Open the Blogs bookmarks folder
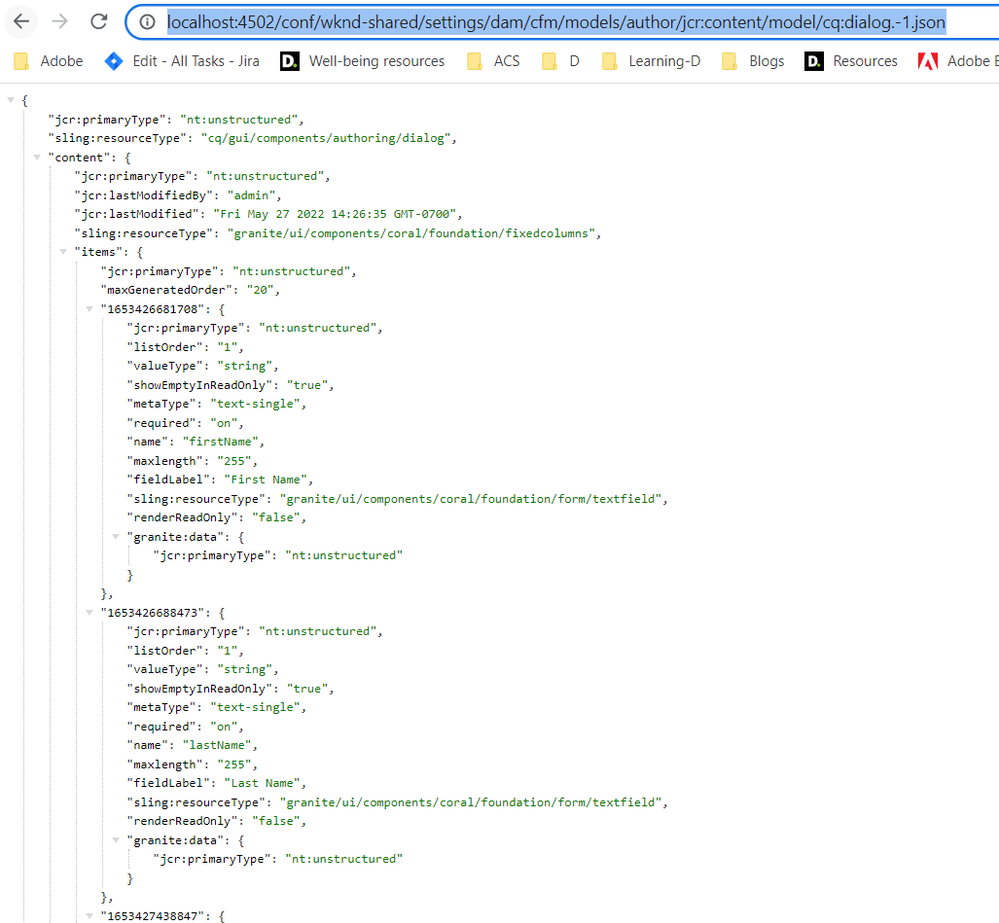 [753, 61]
